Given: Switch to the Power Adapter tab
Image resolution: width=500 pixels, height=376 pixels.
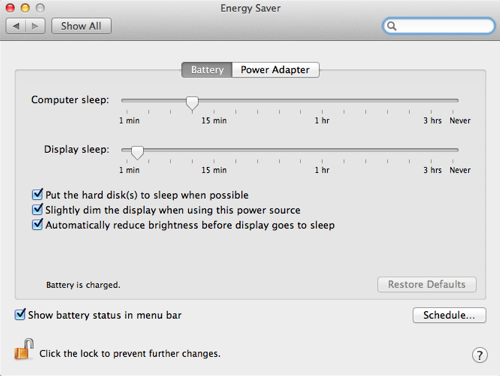Looking at the screenshot, I should pyautogui.click(x=275, y=70).
